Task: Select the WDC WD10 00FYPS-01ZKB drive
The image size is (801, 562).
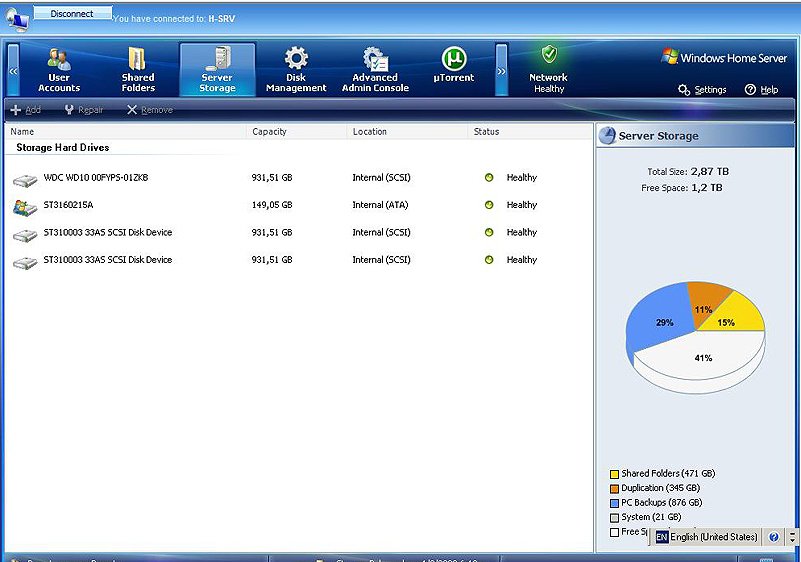Action: (95, 178)
